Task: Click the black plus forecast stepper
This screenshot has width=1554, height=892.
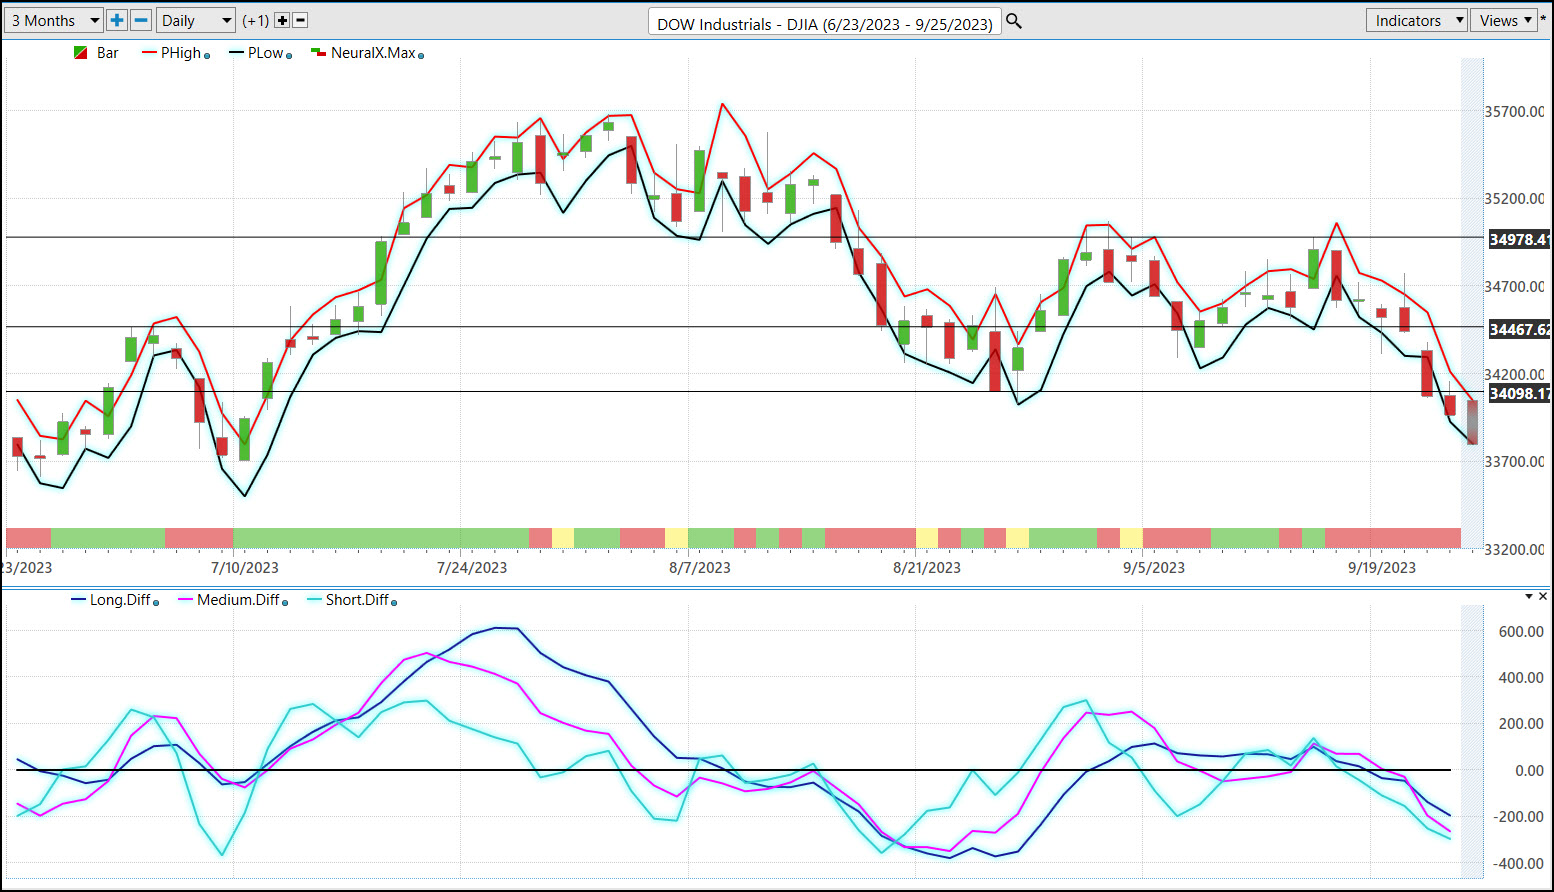Action: pos(282,20)
